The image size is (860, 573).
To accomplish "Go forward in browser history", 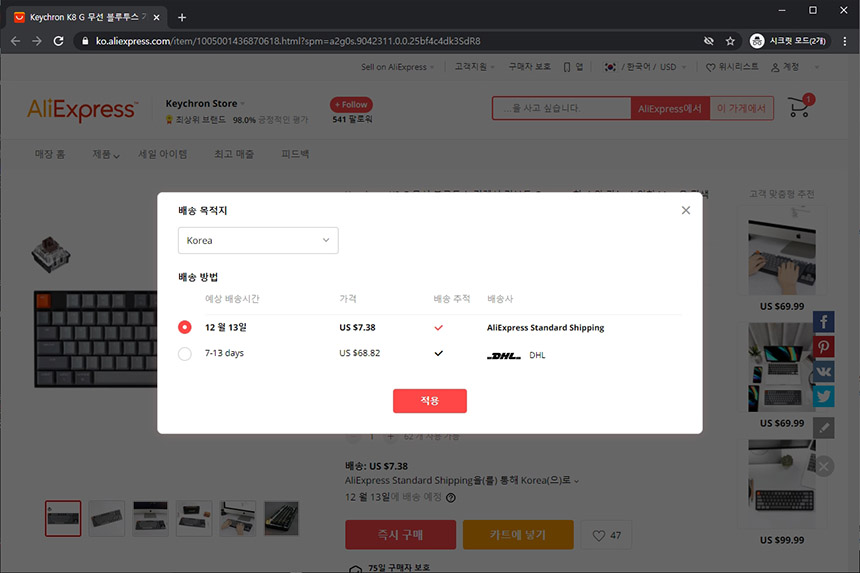I will pyautogui.click(x=37, y=41).
